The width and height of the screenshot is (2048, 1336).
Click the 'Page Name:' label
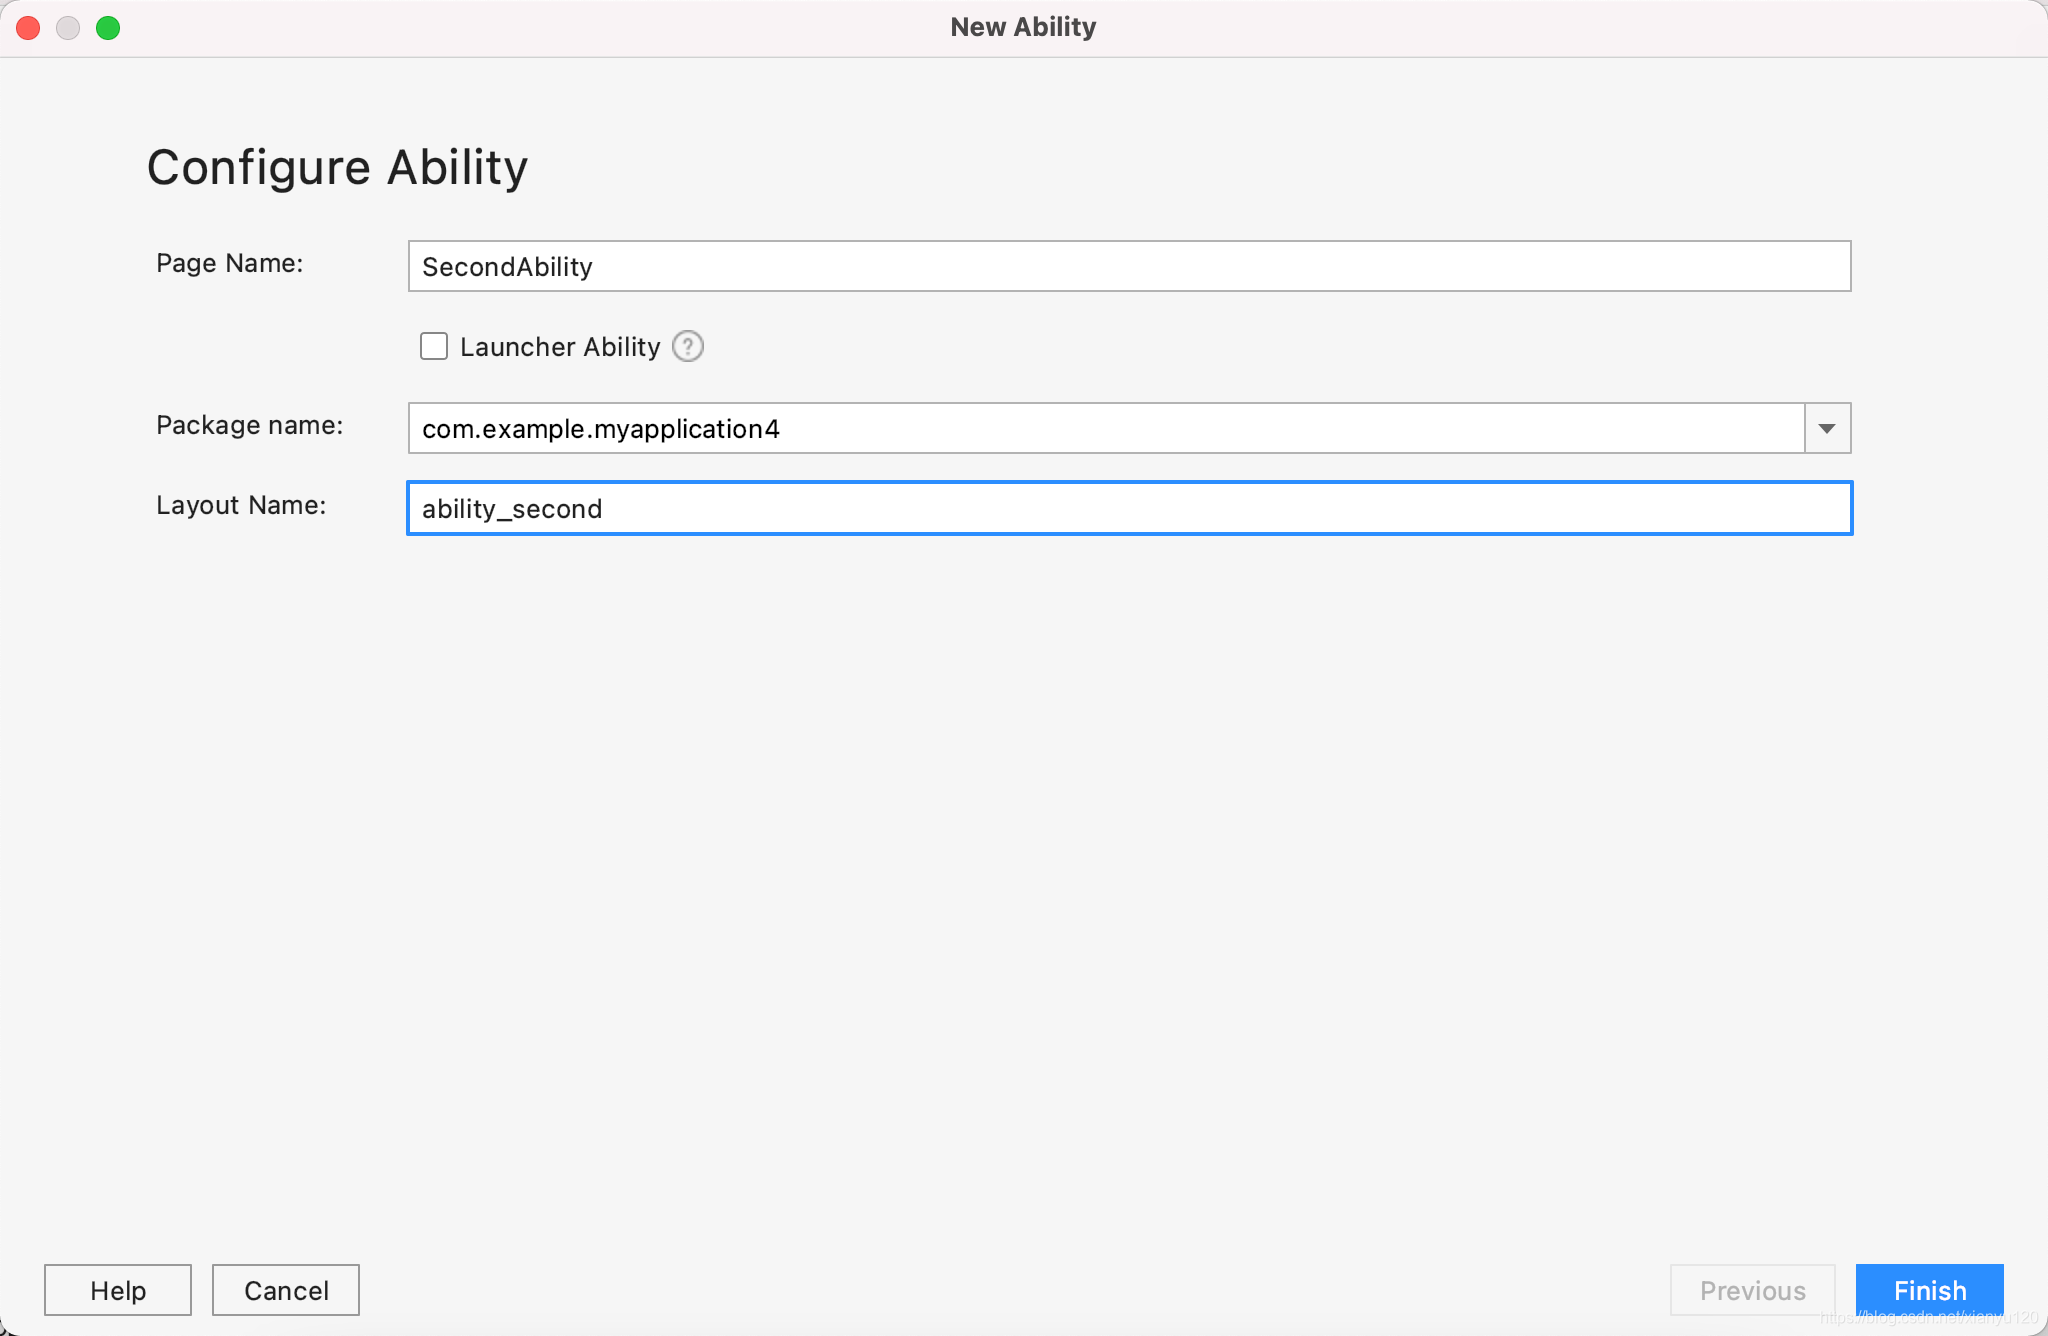pyautogui.click(x=229, y=263)
